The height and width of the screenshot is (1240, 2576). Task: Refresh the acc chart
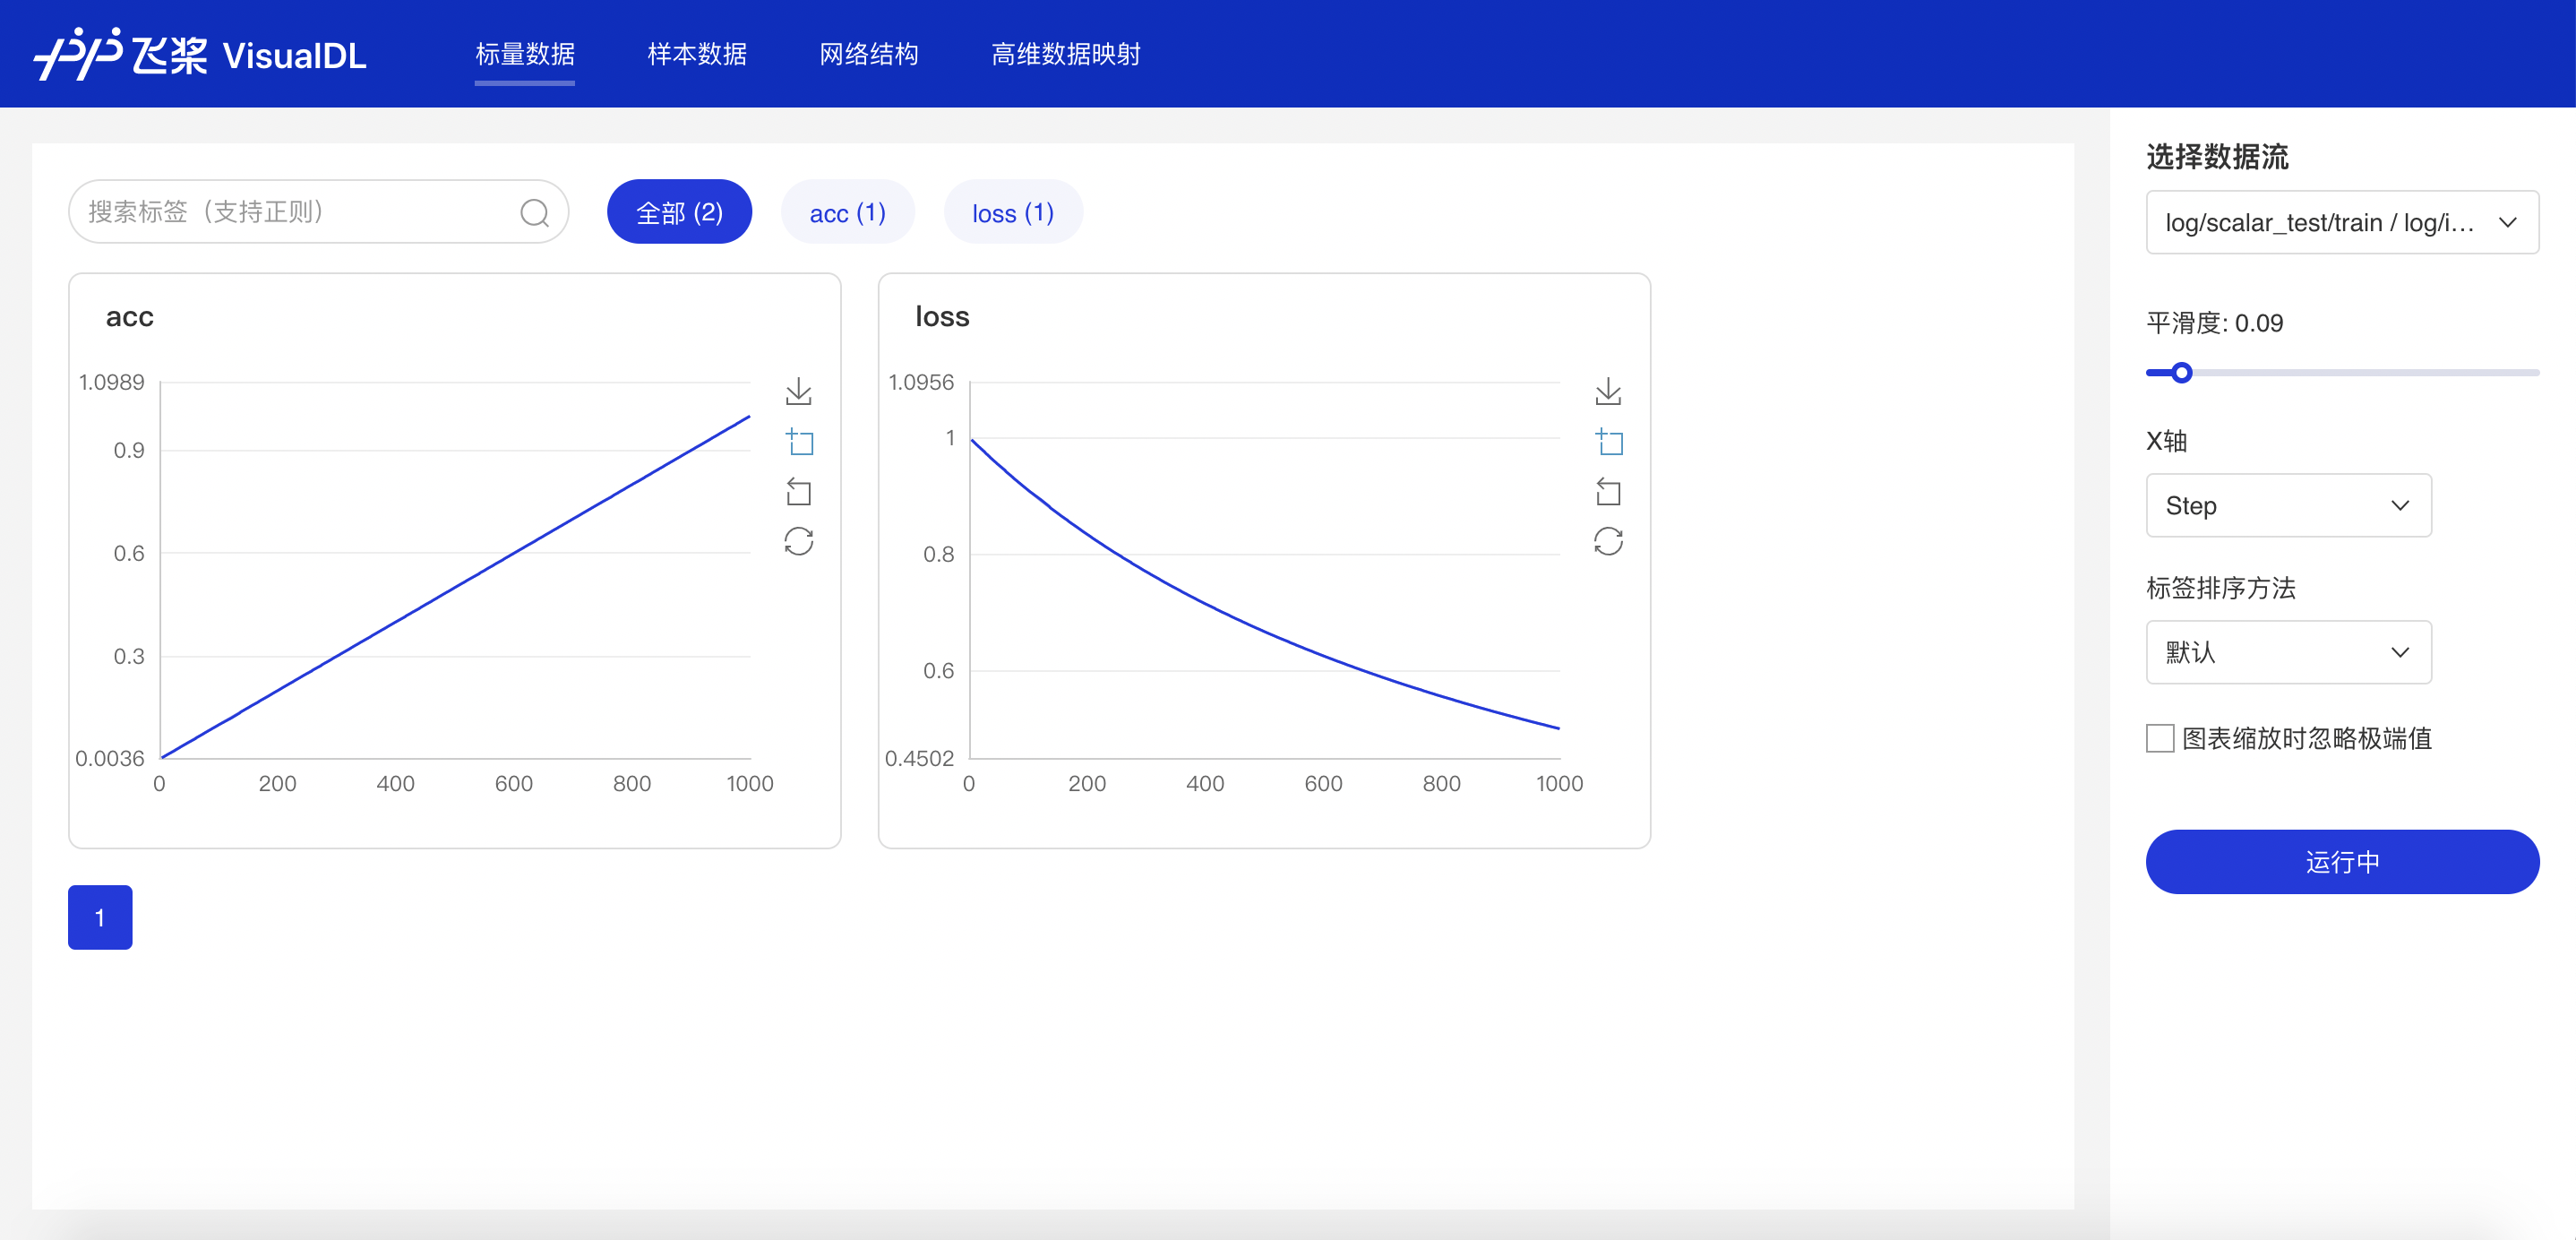[798, 541]
